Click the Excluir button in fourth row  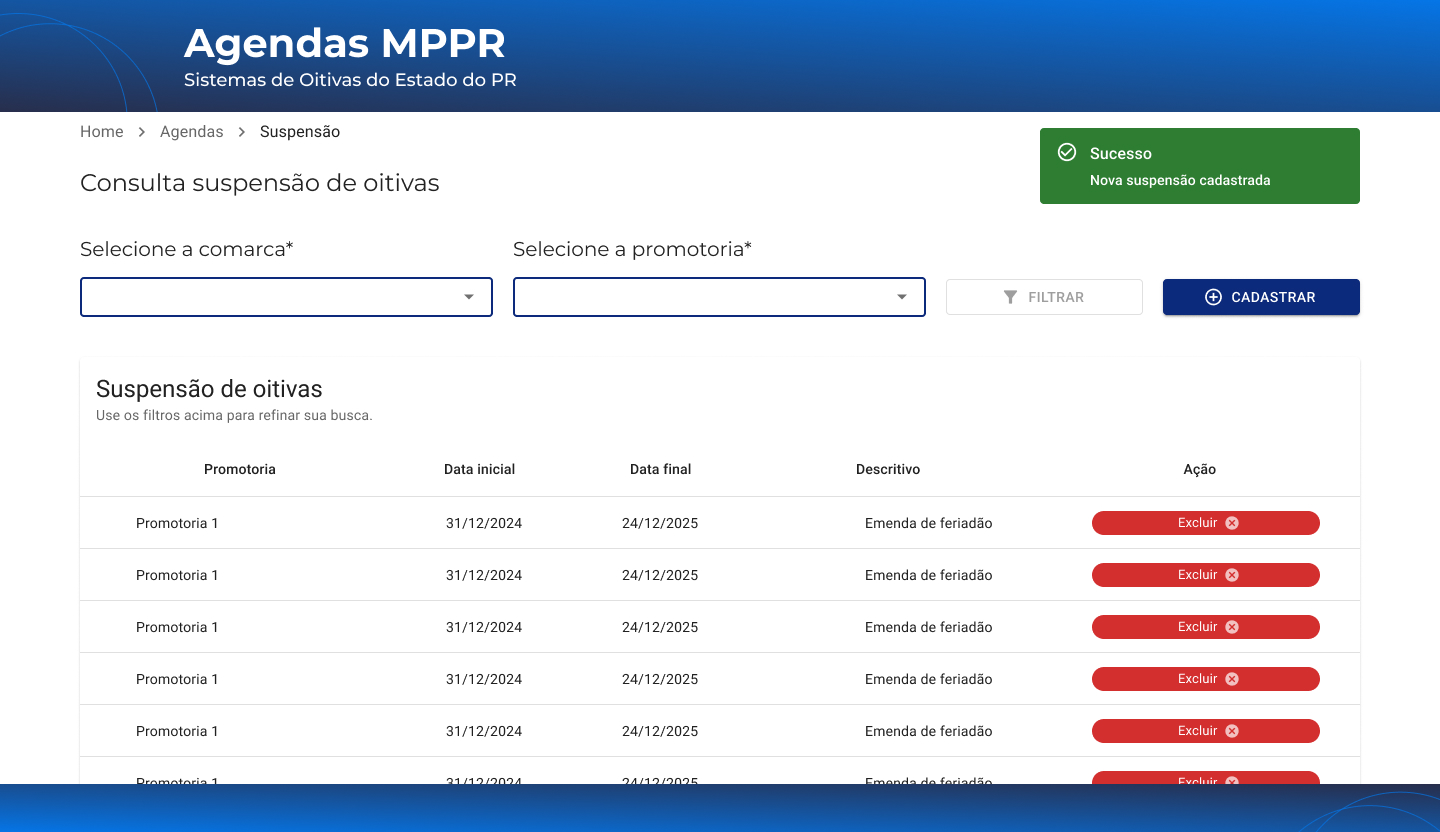(x=1206, y=679)
